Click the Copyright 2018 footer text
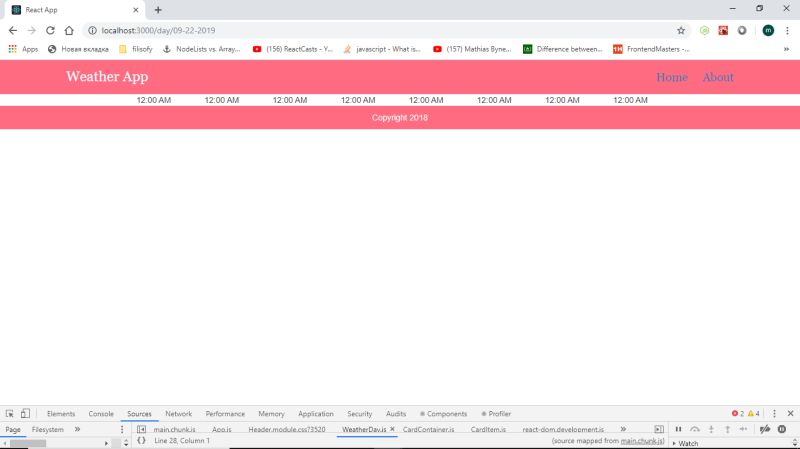The image size is (800, 449). pos(399,117)
